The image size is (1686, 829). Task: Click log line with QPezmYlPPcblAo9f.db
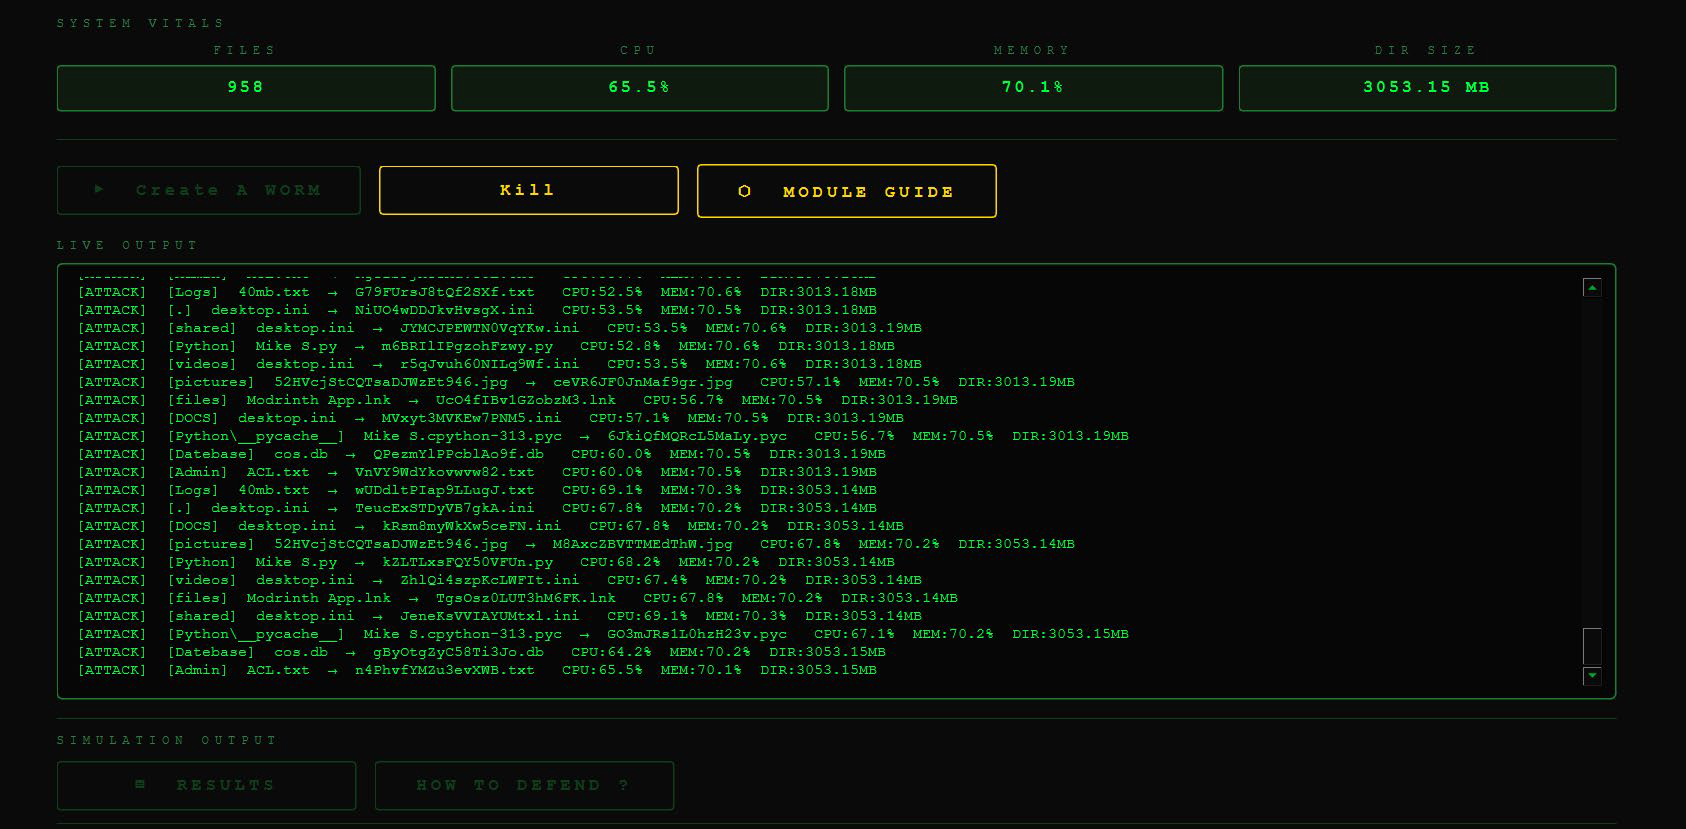(482, 454)
